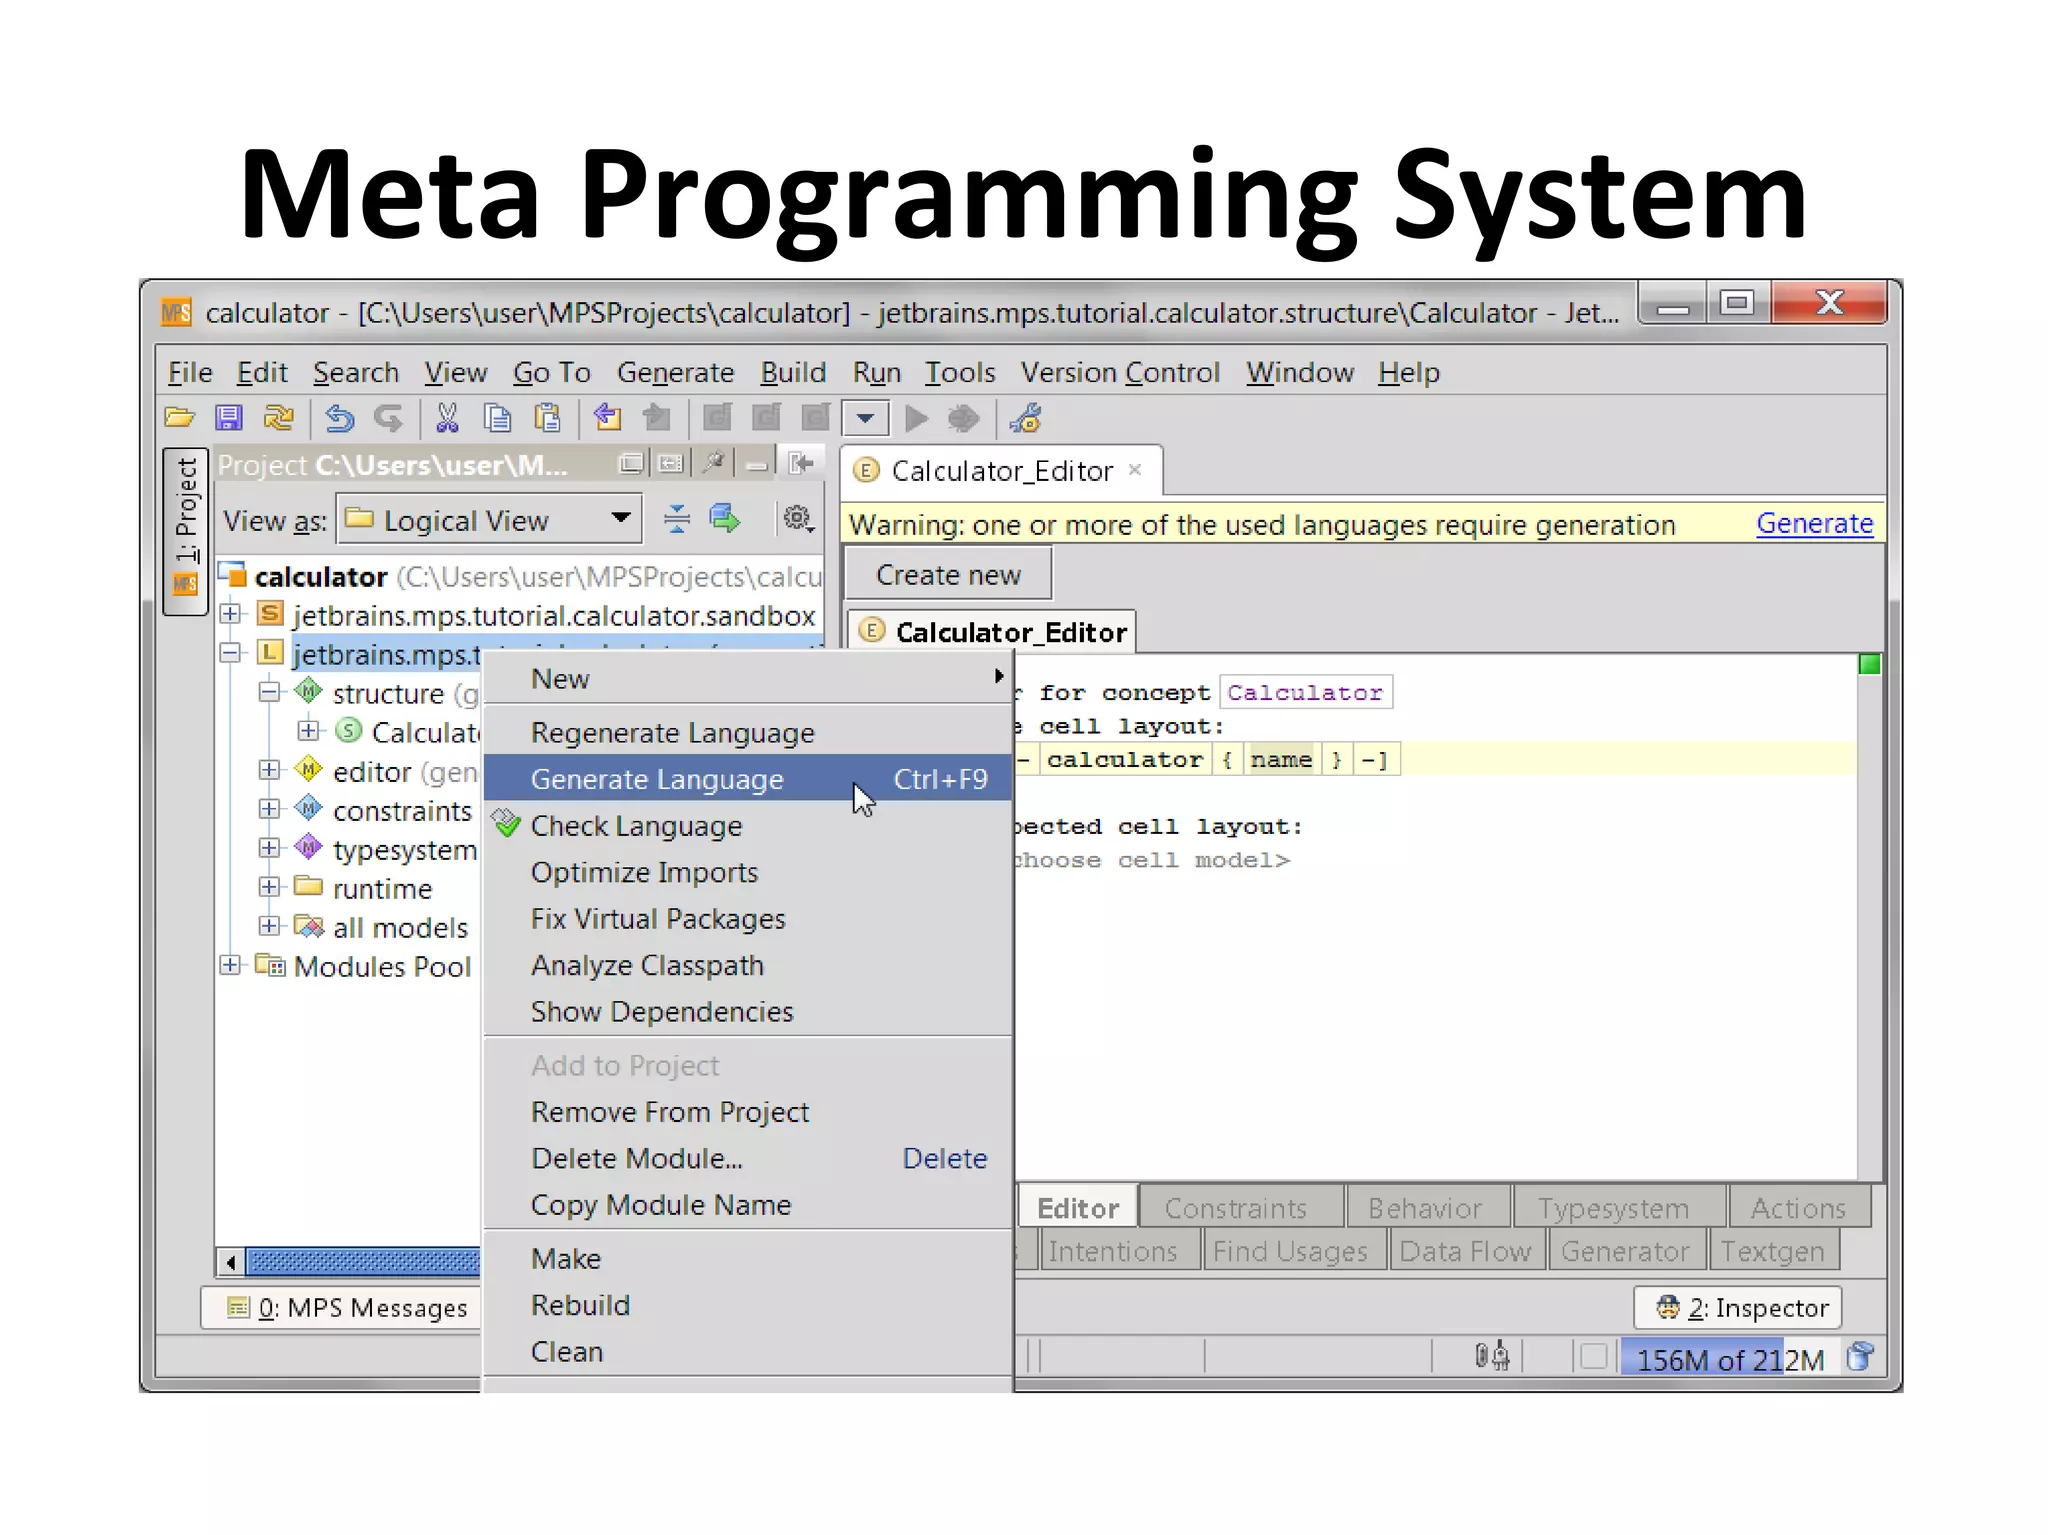This screenshot has height=1535, width=2048.
Task: Click the collapse all icon in Project panel
Action: pos(677,519)
